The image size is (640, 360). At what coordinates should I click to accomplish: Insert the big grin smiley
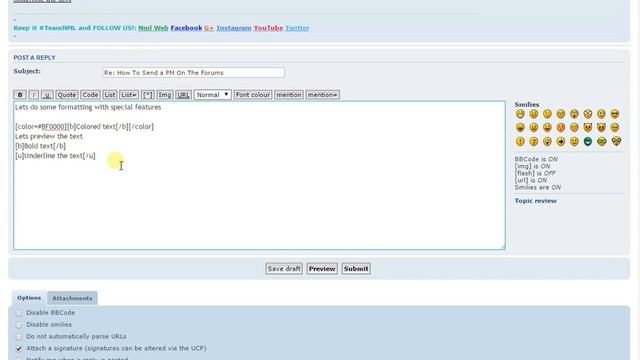click(520, 114)
